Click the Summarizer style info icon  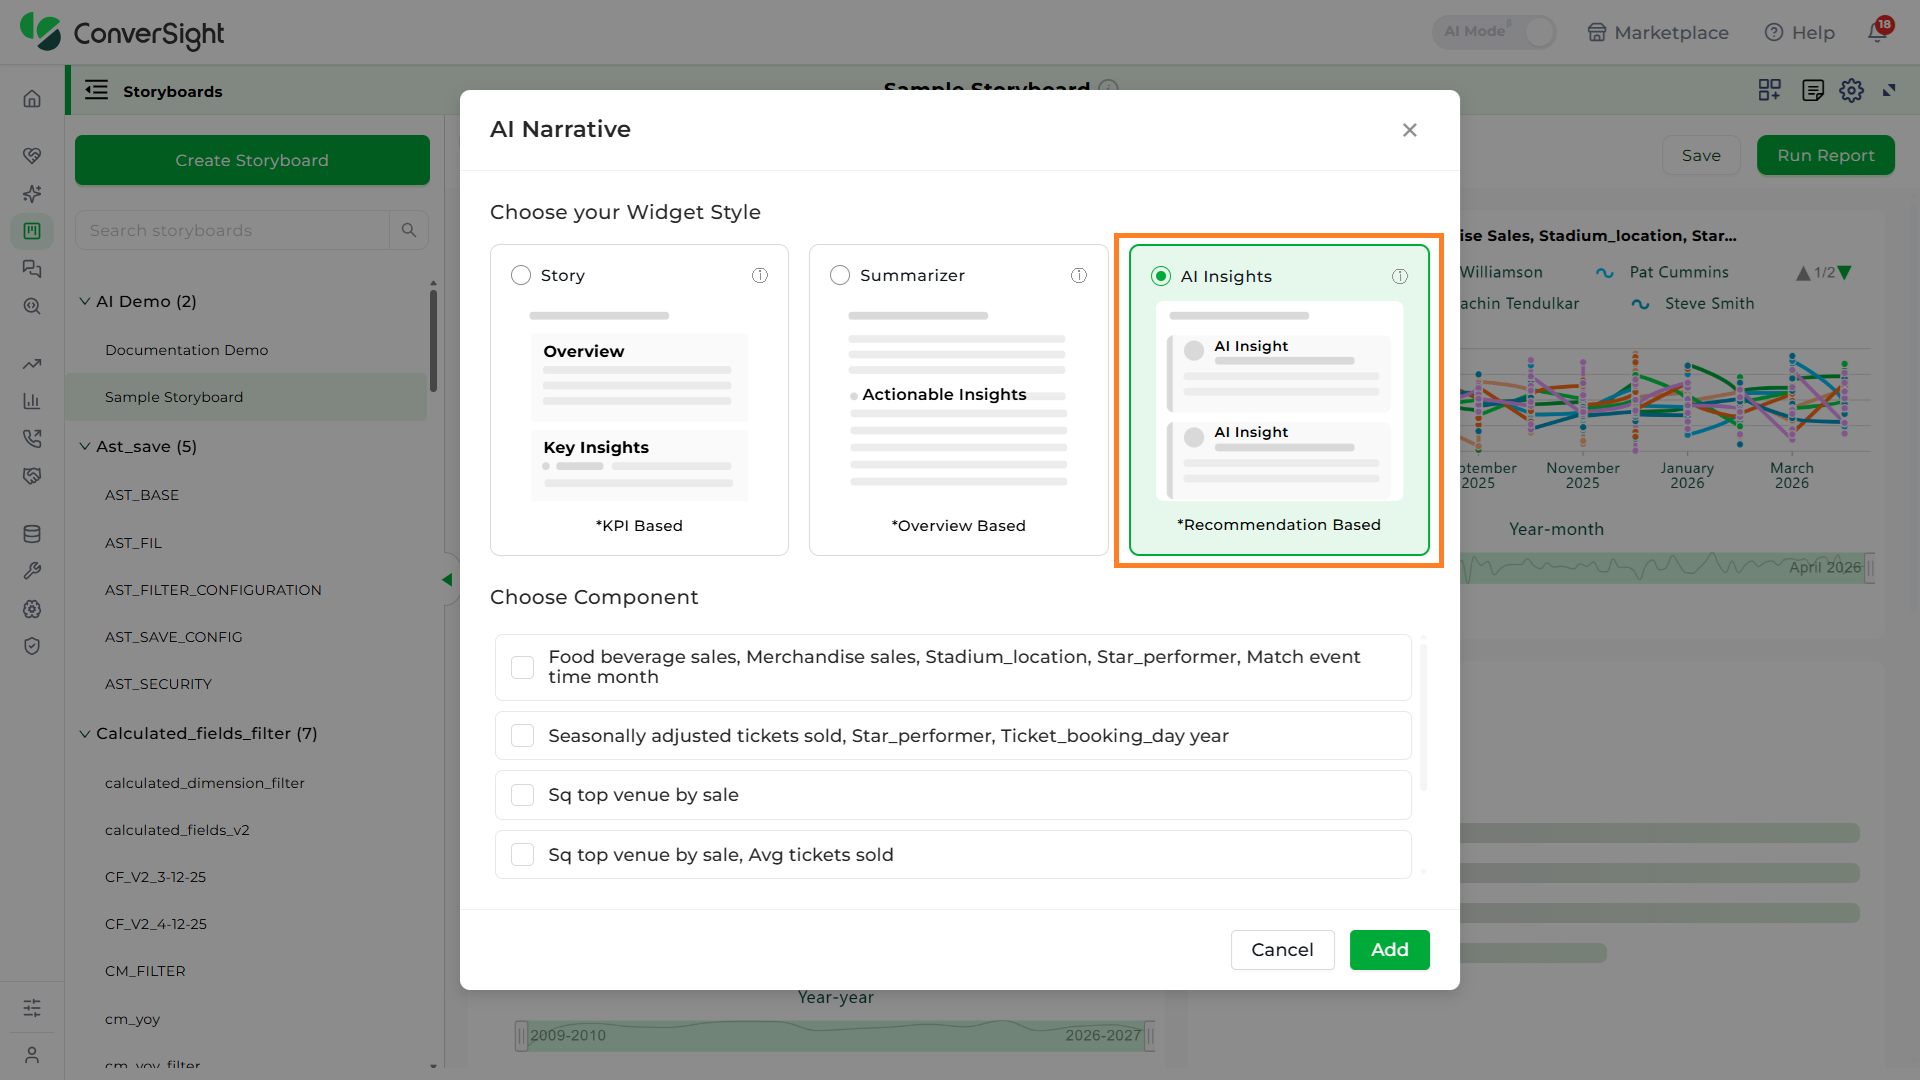[1079, 275]
